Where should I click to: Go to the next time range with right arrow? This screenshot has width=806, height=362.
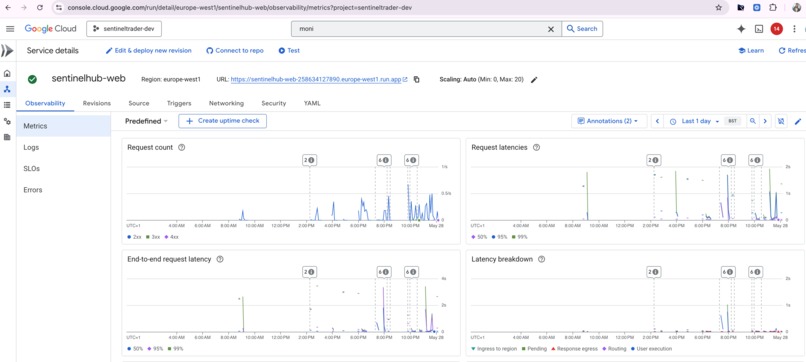click(765, 121)
